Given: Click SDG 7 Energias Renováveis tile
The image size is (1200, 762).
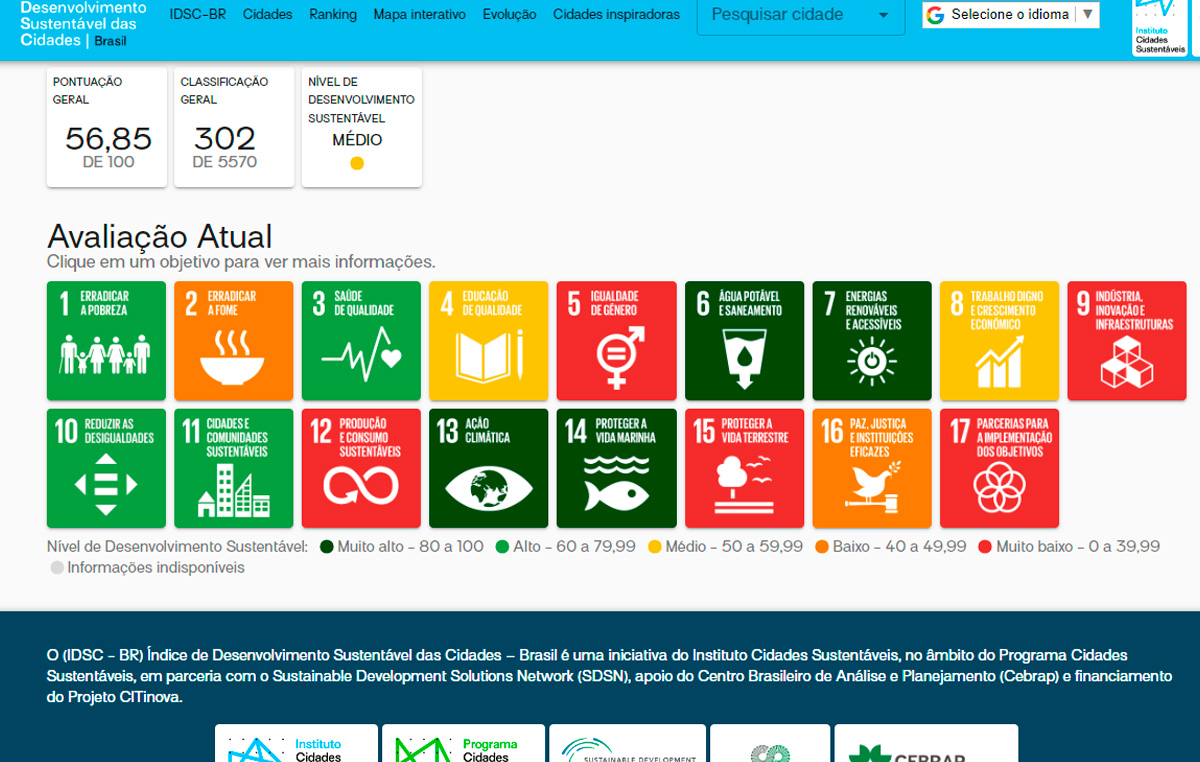Looking at the screenshot, I should tap(872, 340).
